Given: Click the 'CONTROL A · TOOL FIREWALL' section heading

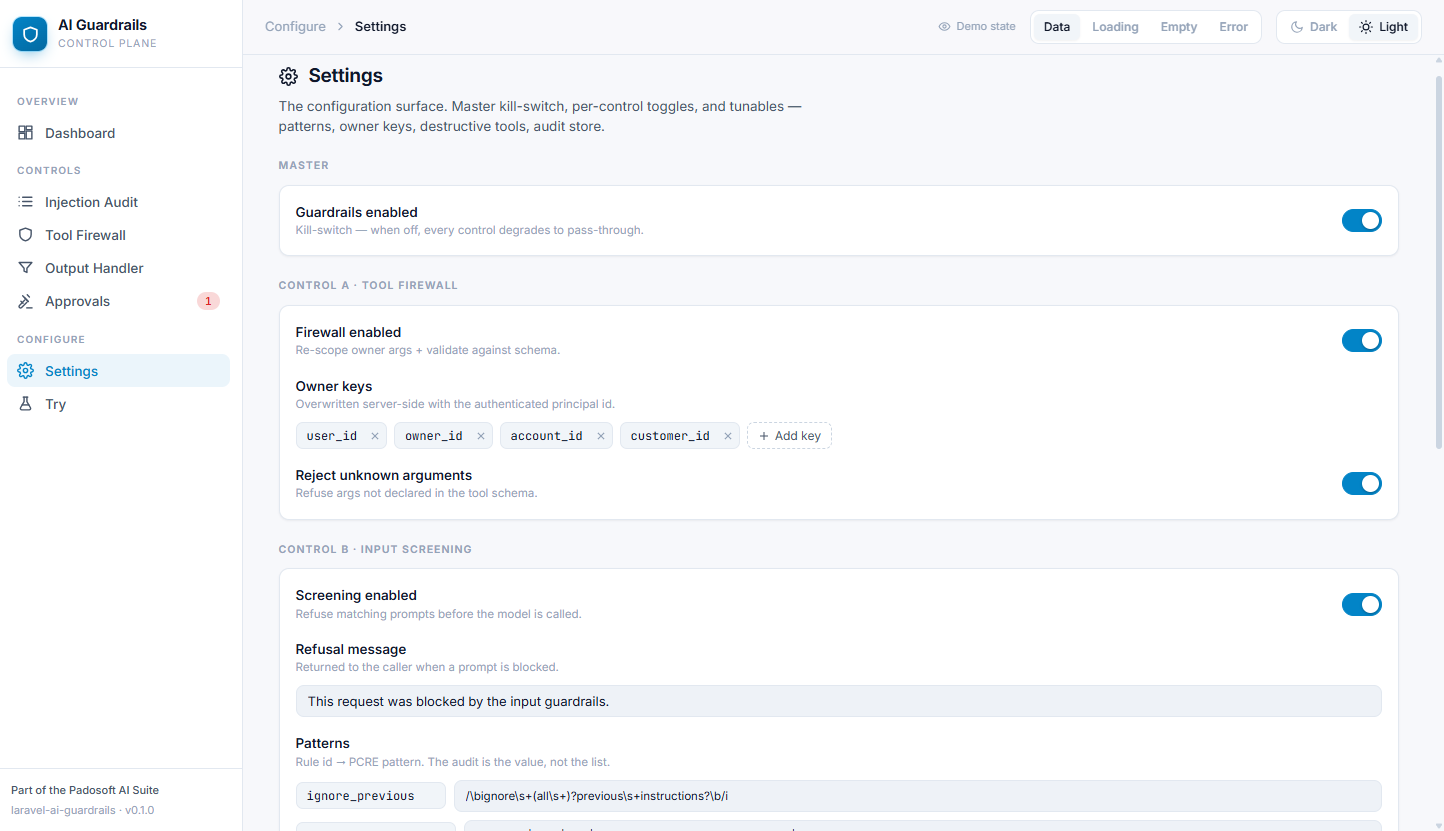Looking at the screenshot, I should 368,285.
